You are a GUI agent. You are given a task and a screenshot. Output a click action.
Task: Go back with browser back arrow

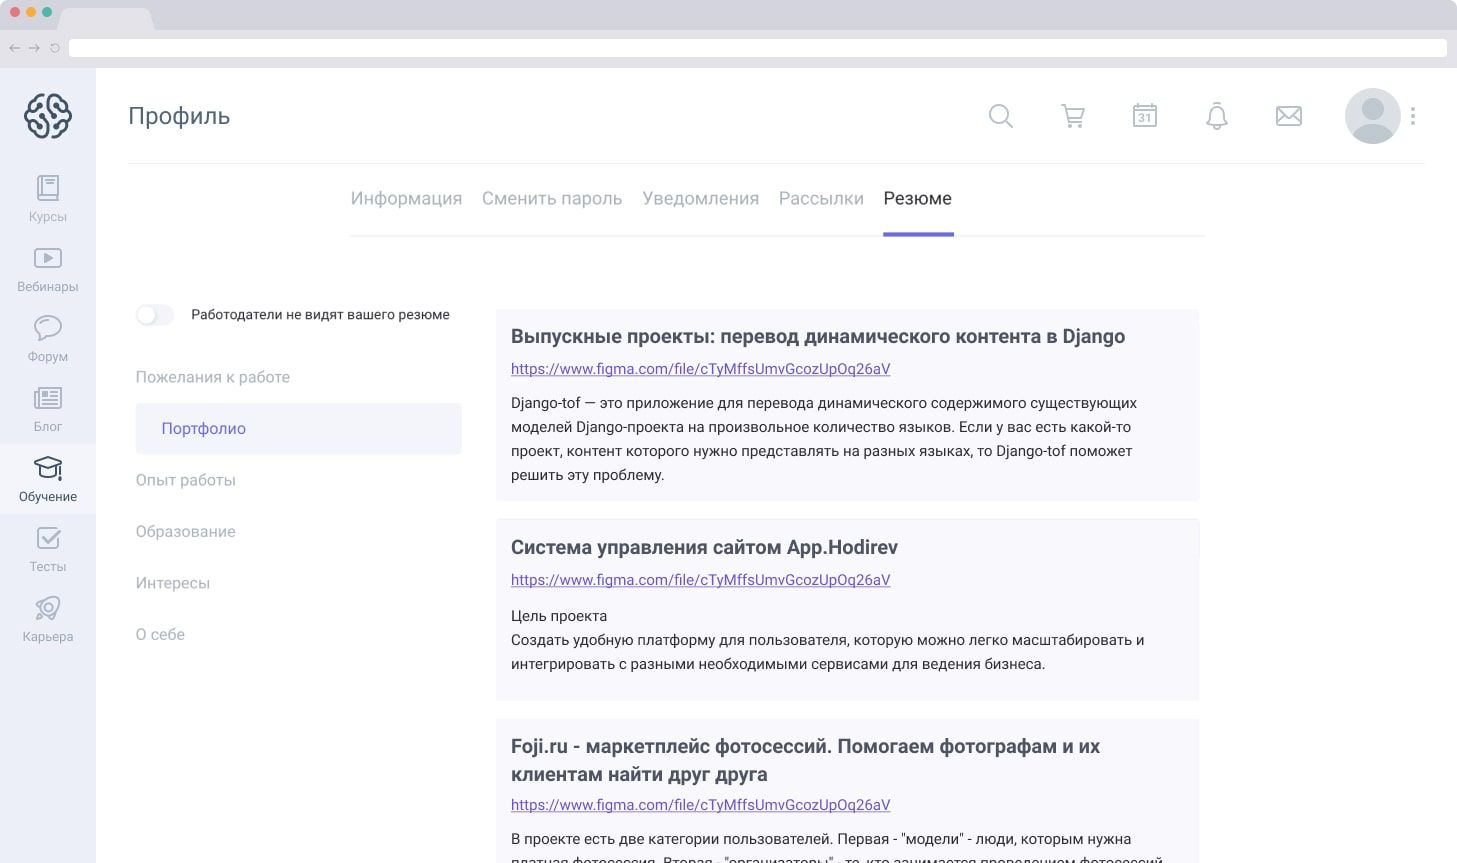14,48
